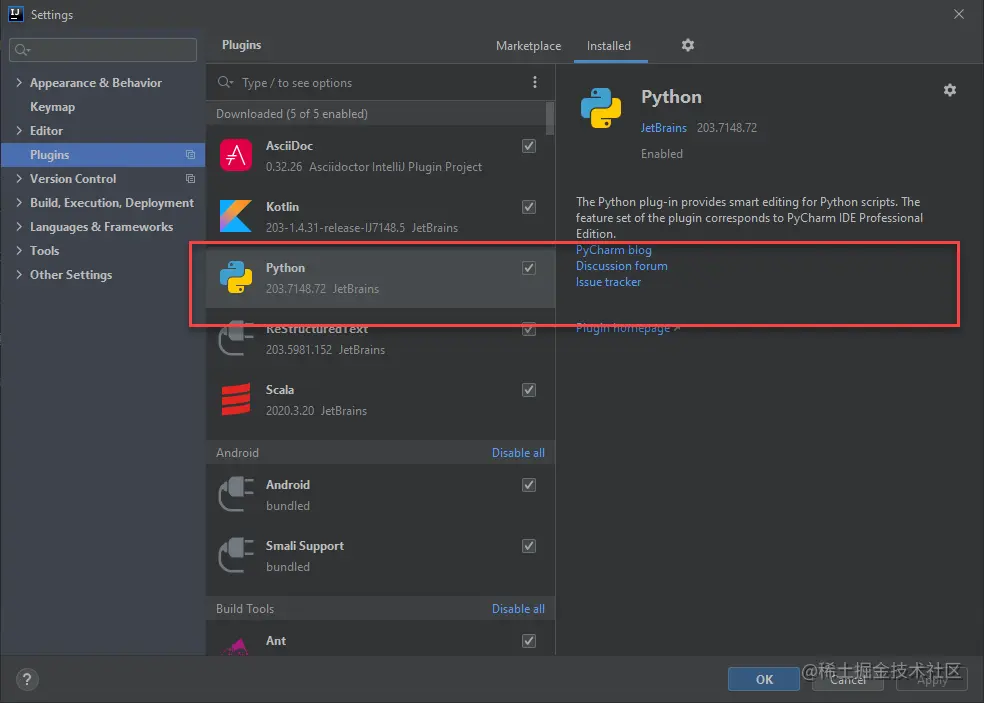Screen dimensions: 984x703
Task: Switch to the Marketplace tab
Action: coord(528,46)
